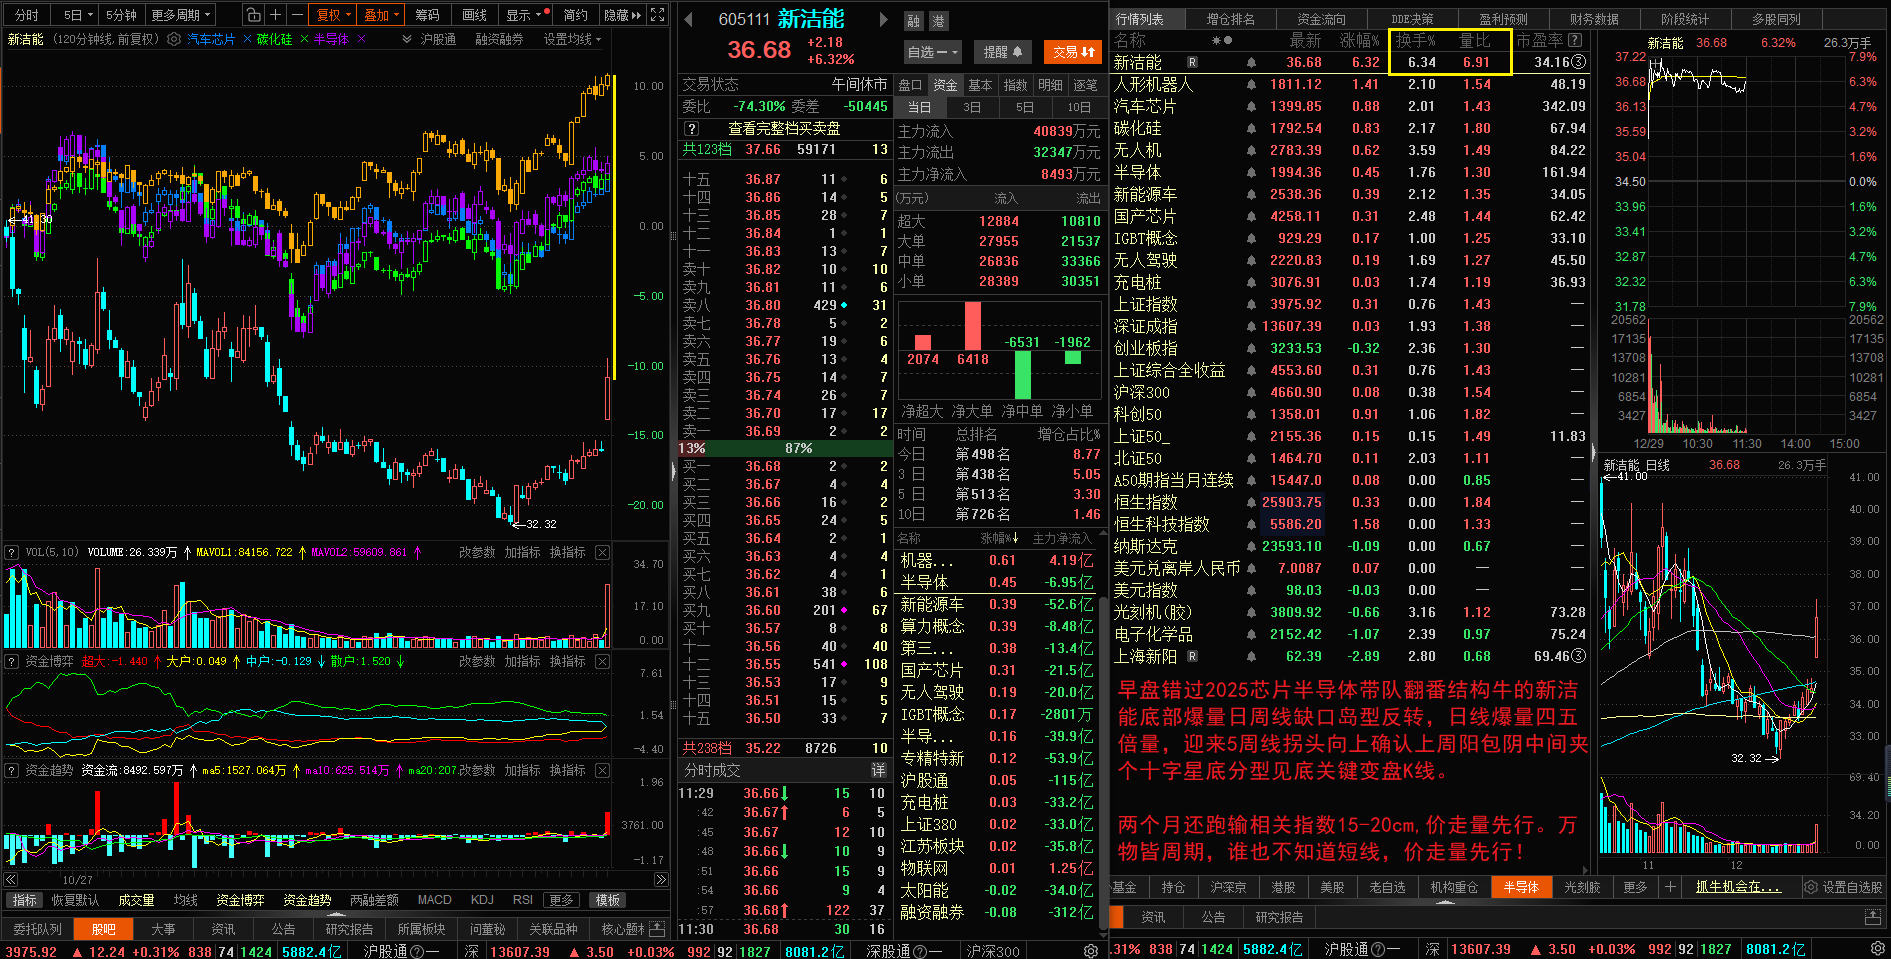Toggle the 画线 drawing tools
Image resolution: width=1891 pixels, height=959 pixels.
coord(475,15)
